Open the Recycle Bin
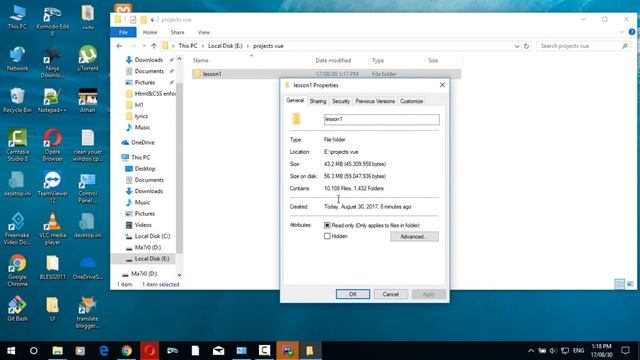Image resolution: width=640 pixels, height=360 pixels. tap(17, 100)
